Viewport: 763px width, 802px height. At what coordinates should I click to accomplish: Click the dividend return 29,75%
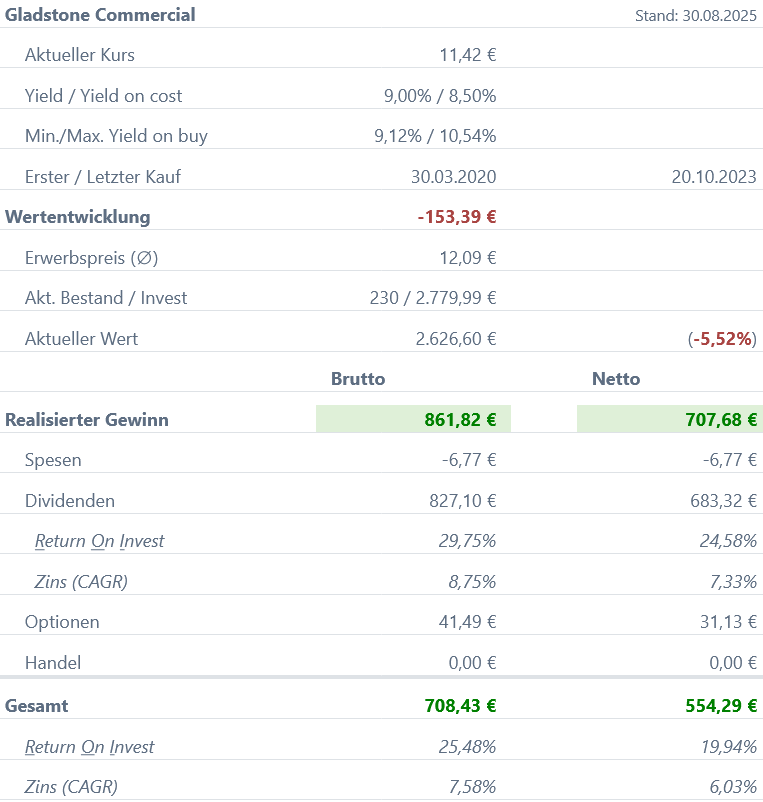(467, 541)
